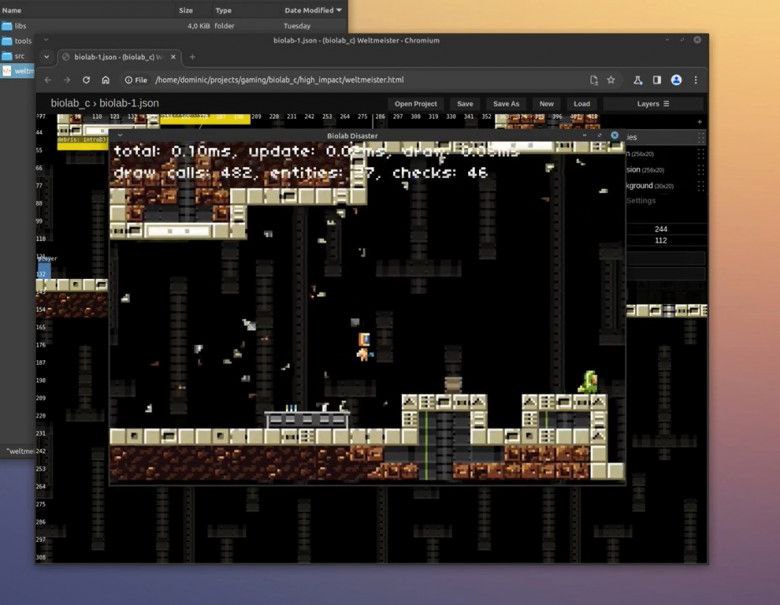Image resolution: width=780 pixels, height=605 pixels.
Task: Open a new Chromium tab
Action: [x=192, y=57]
